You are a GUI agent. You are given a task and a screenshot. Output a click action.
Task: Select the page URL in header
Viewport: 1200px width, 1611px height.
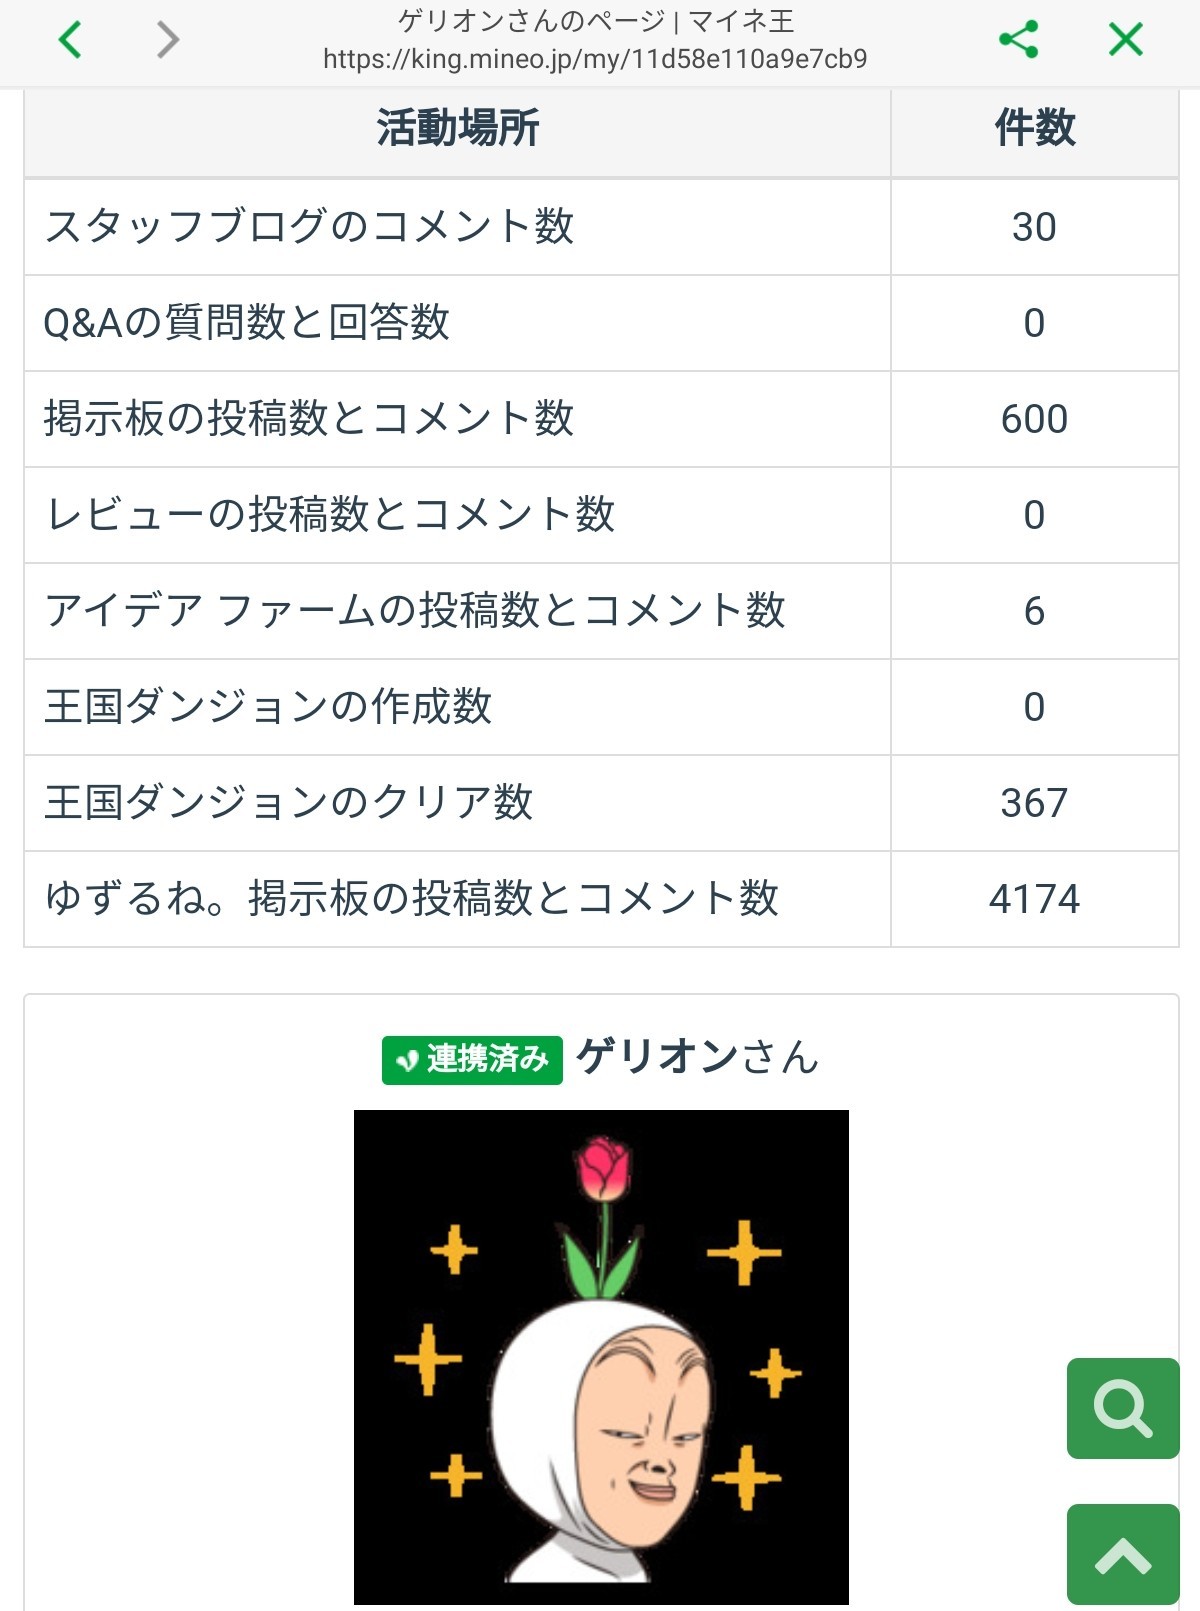click(x=595, y=59)
